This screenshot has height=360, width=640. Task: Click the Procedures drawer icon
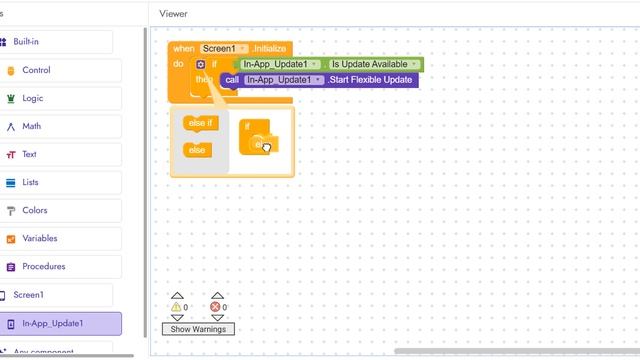11,267
